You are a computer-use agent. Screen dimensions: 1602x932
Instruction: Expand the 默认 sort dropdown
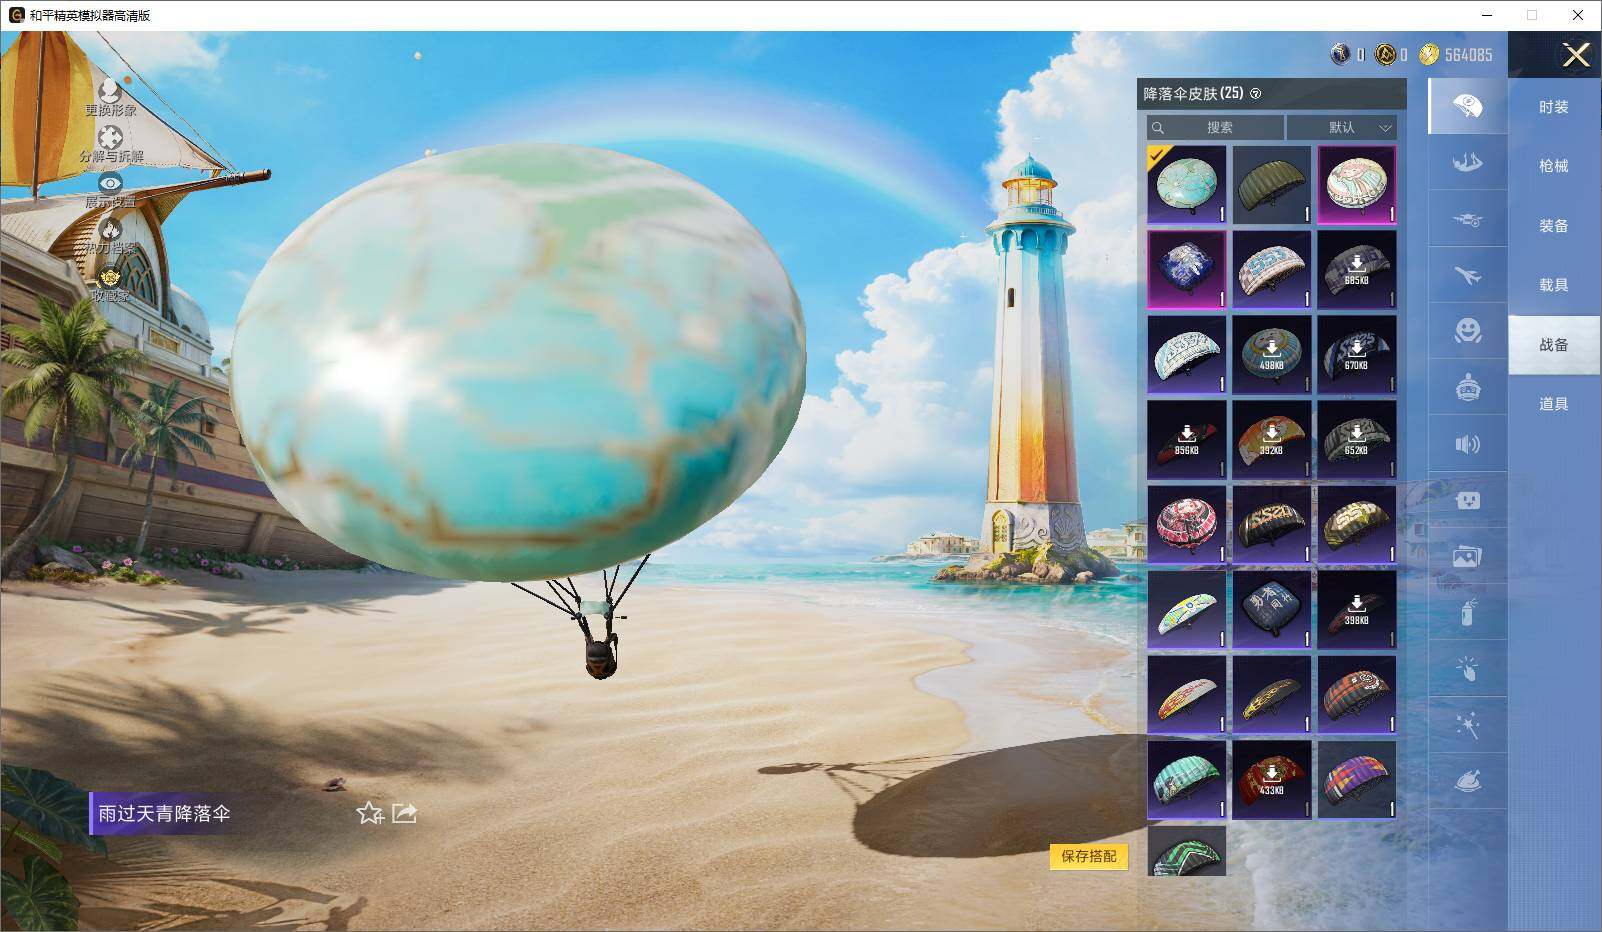click(1341, 127)
